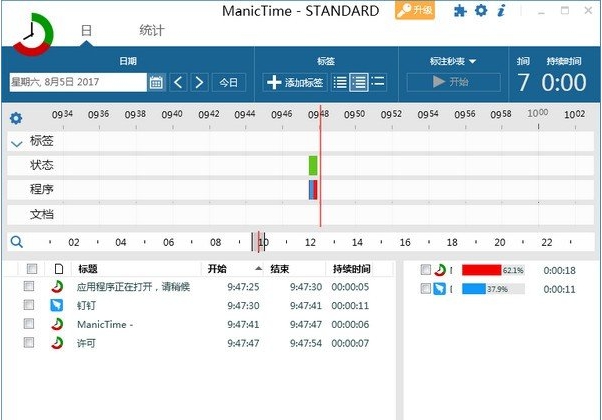This screenshot has height=420, width=602.
Task: Click the day-range slider handle near 10
Action: coord(258,242)
